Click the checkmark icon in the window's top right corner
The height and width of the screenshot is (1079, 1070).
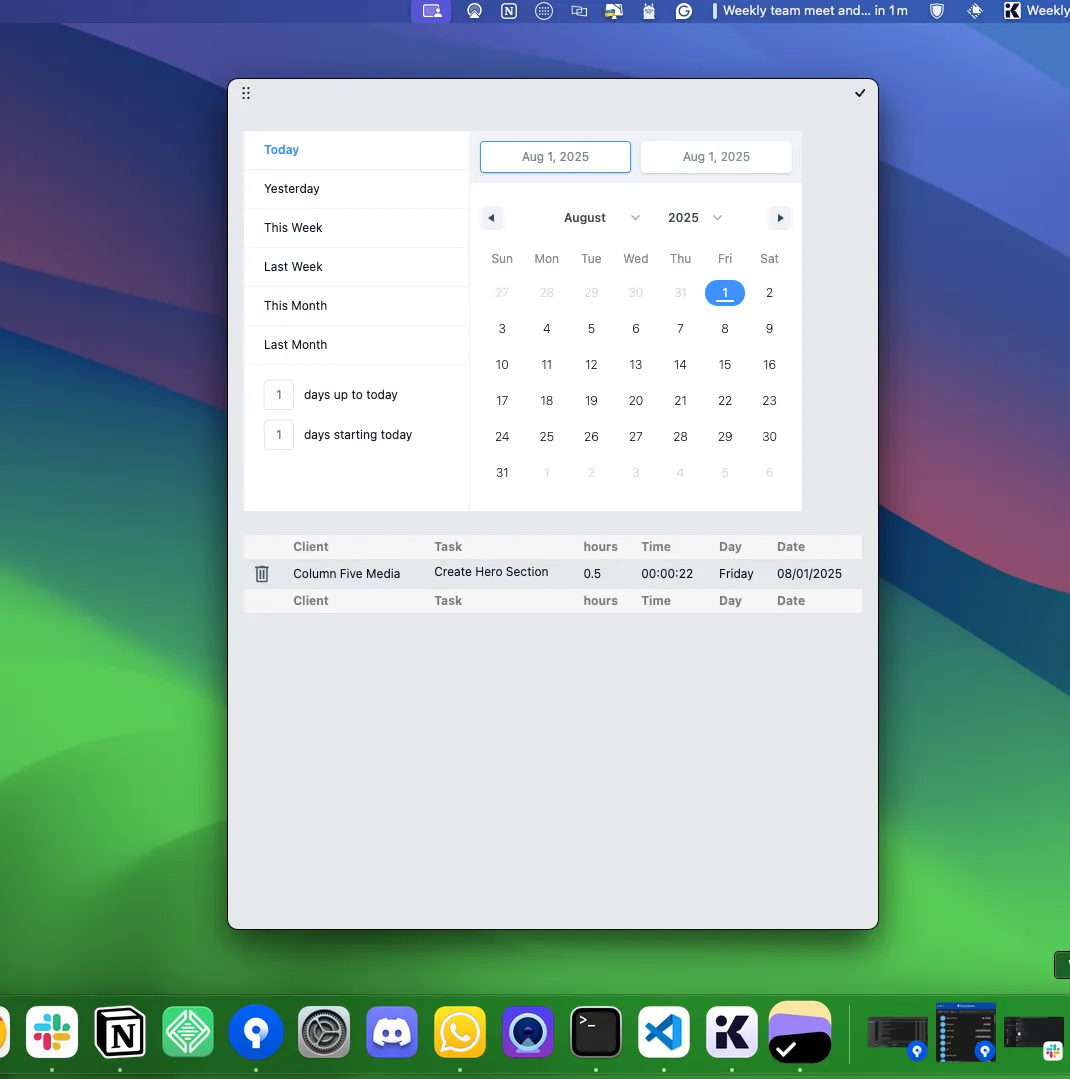tap(859, 93)
